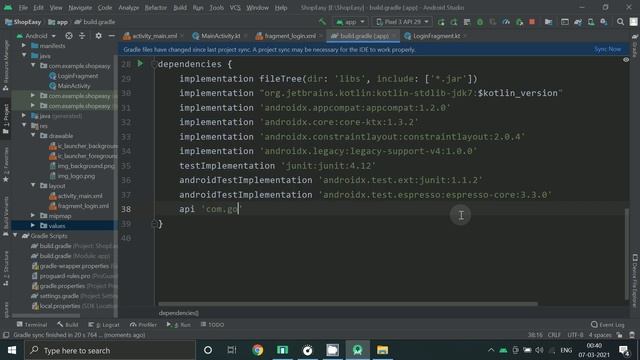Image resolution: width=640 pixels, height=360 pixels.
Task: Toggle the inspection eye icon in the editor
Action: (x=626, y=60)
